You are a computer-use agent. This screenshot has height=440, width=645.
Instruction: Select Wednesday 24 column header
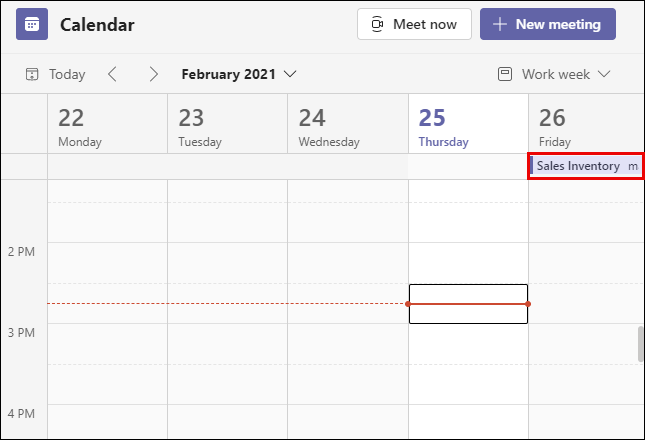(x=347, y=125)
